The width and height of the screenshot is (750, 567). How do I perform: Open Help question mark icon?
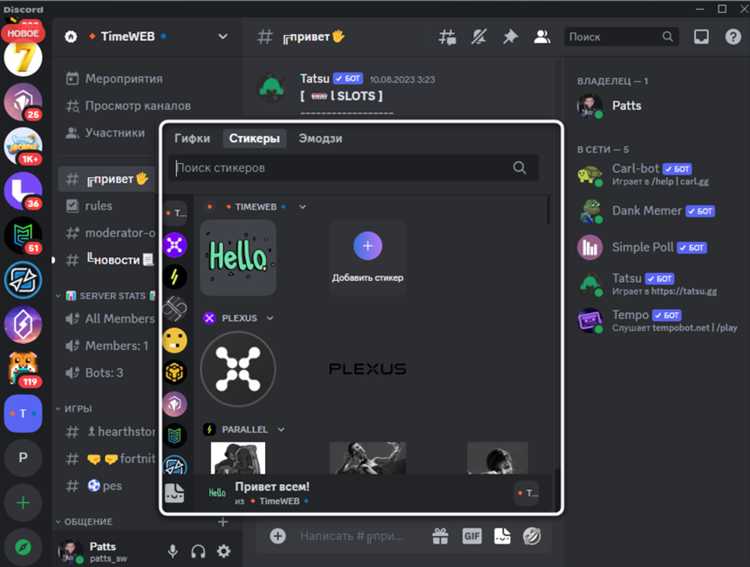click(733, 37)
